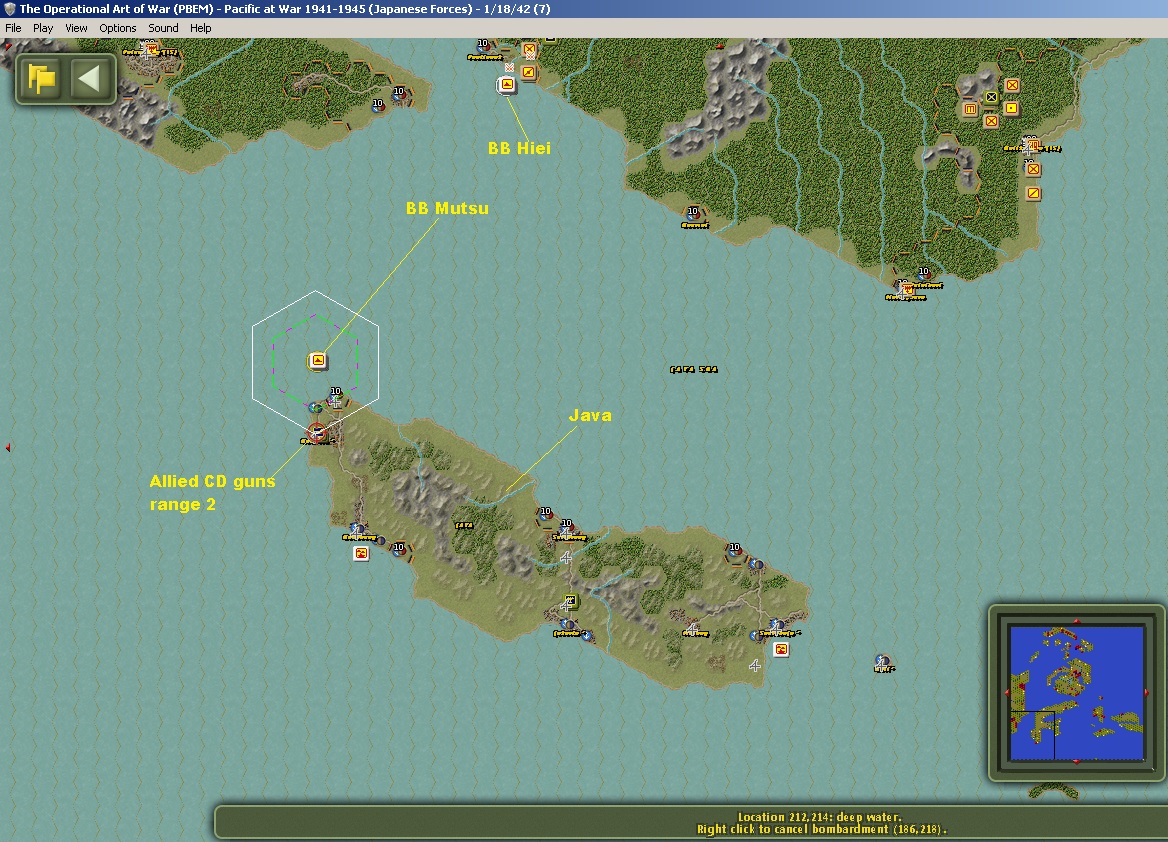Click the airfield cross icon in southeast Java

pyautogui.click(x=755, y=665)
